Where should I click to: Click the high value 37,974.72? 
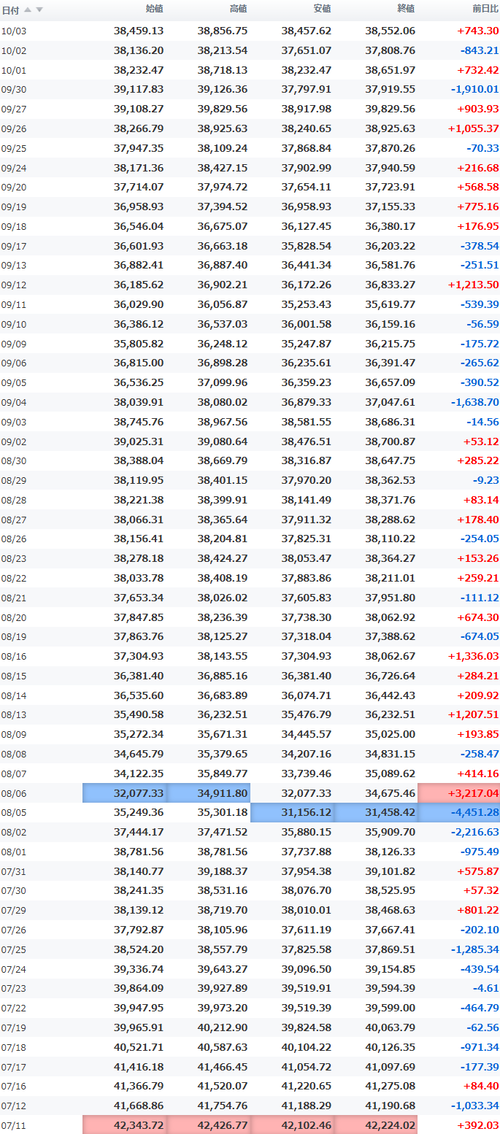coord(223,187)
